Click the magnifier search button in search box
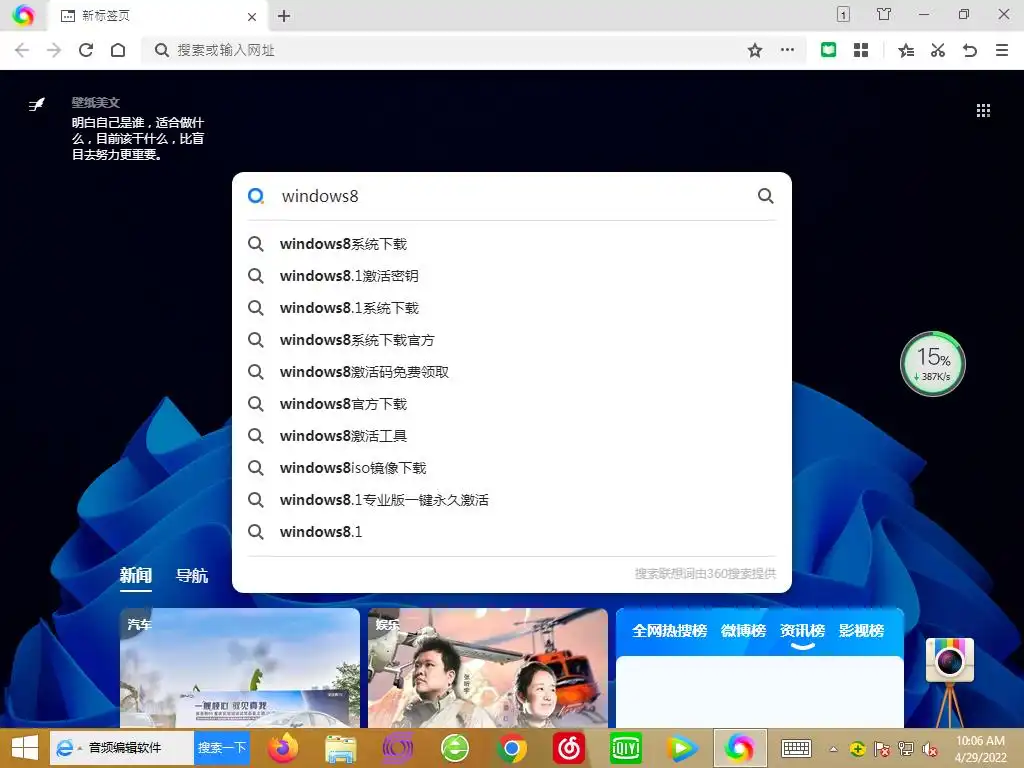 [765, 196]
